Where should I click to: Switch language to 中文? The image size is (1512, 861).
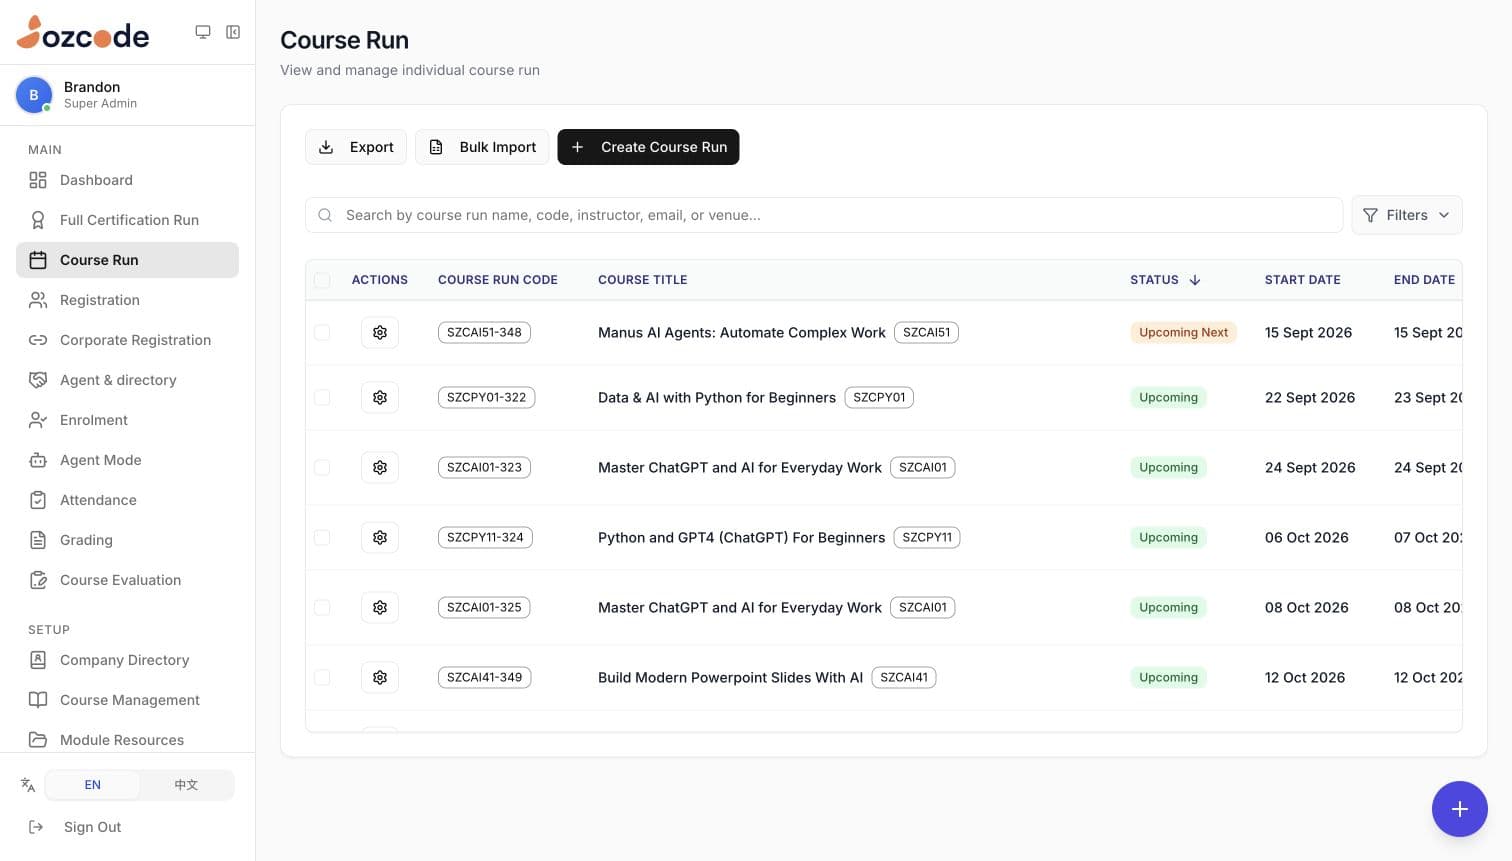tap(186, 785)
